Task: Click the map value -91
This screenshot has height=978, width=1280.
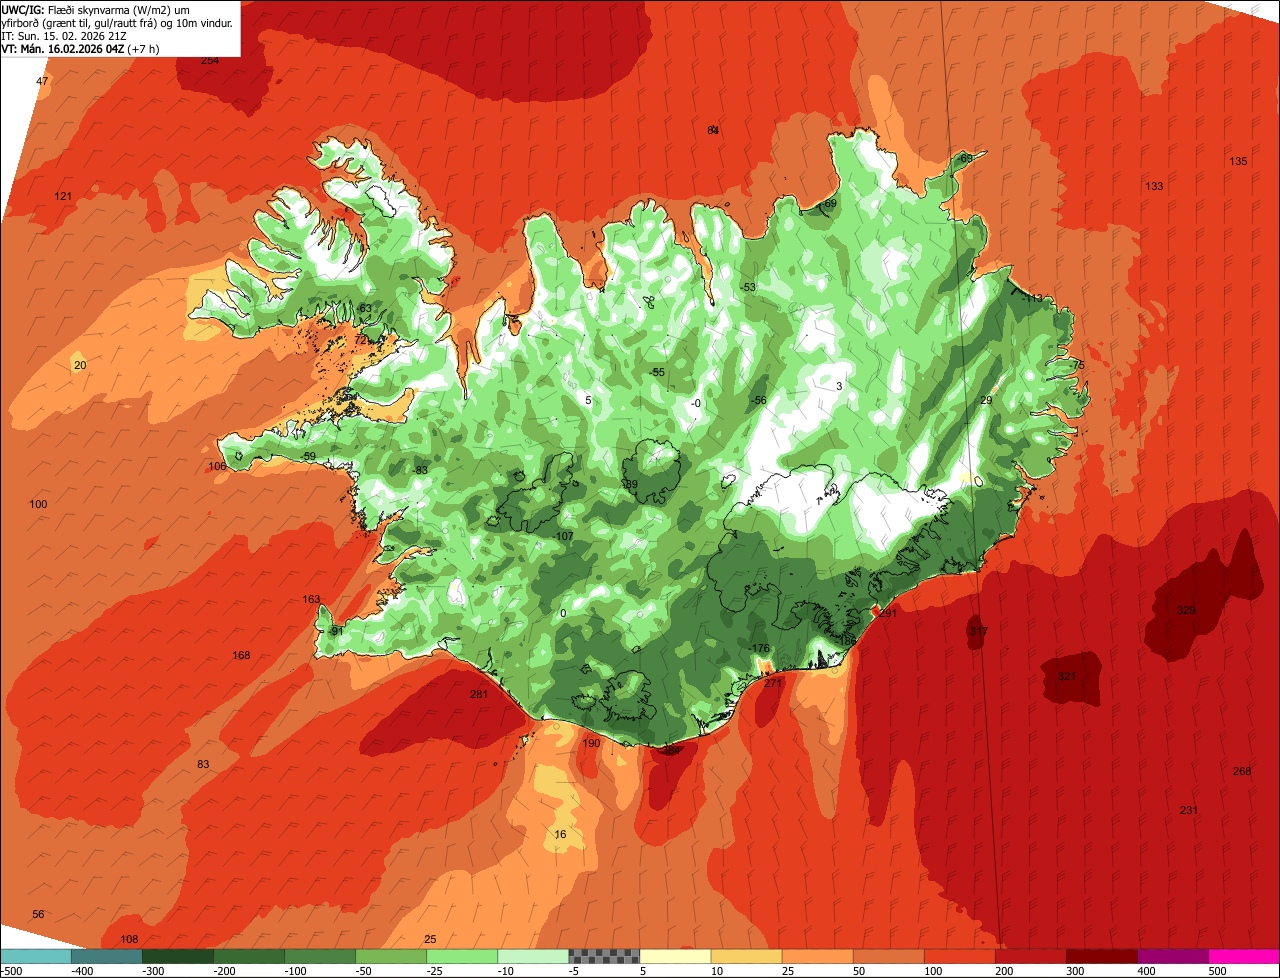Action: 335,631
